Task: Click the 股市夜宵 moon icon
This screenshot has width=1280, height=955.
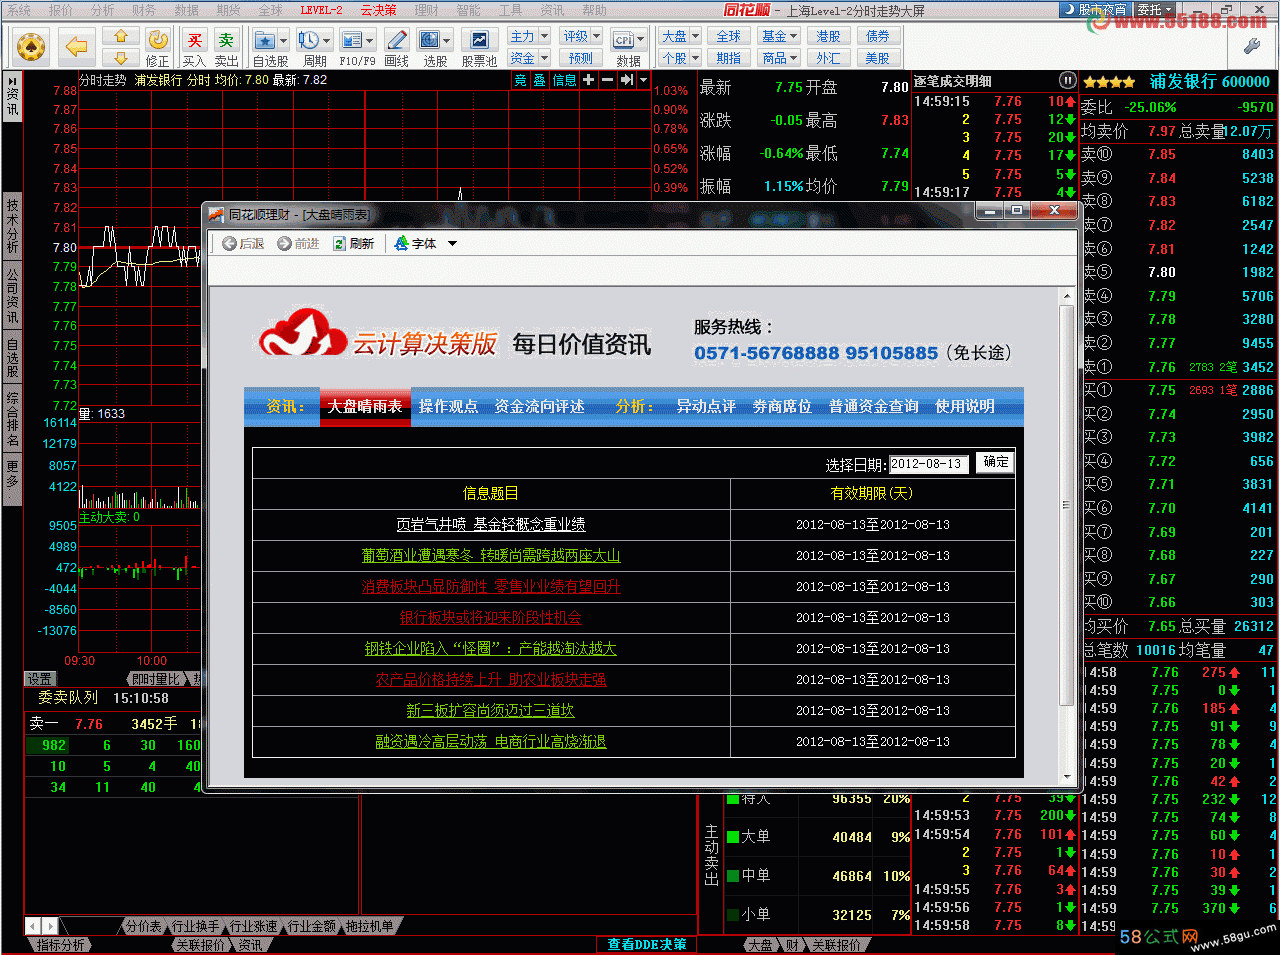Action: [x=1070, y=10]
